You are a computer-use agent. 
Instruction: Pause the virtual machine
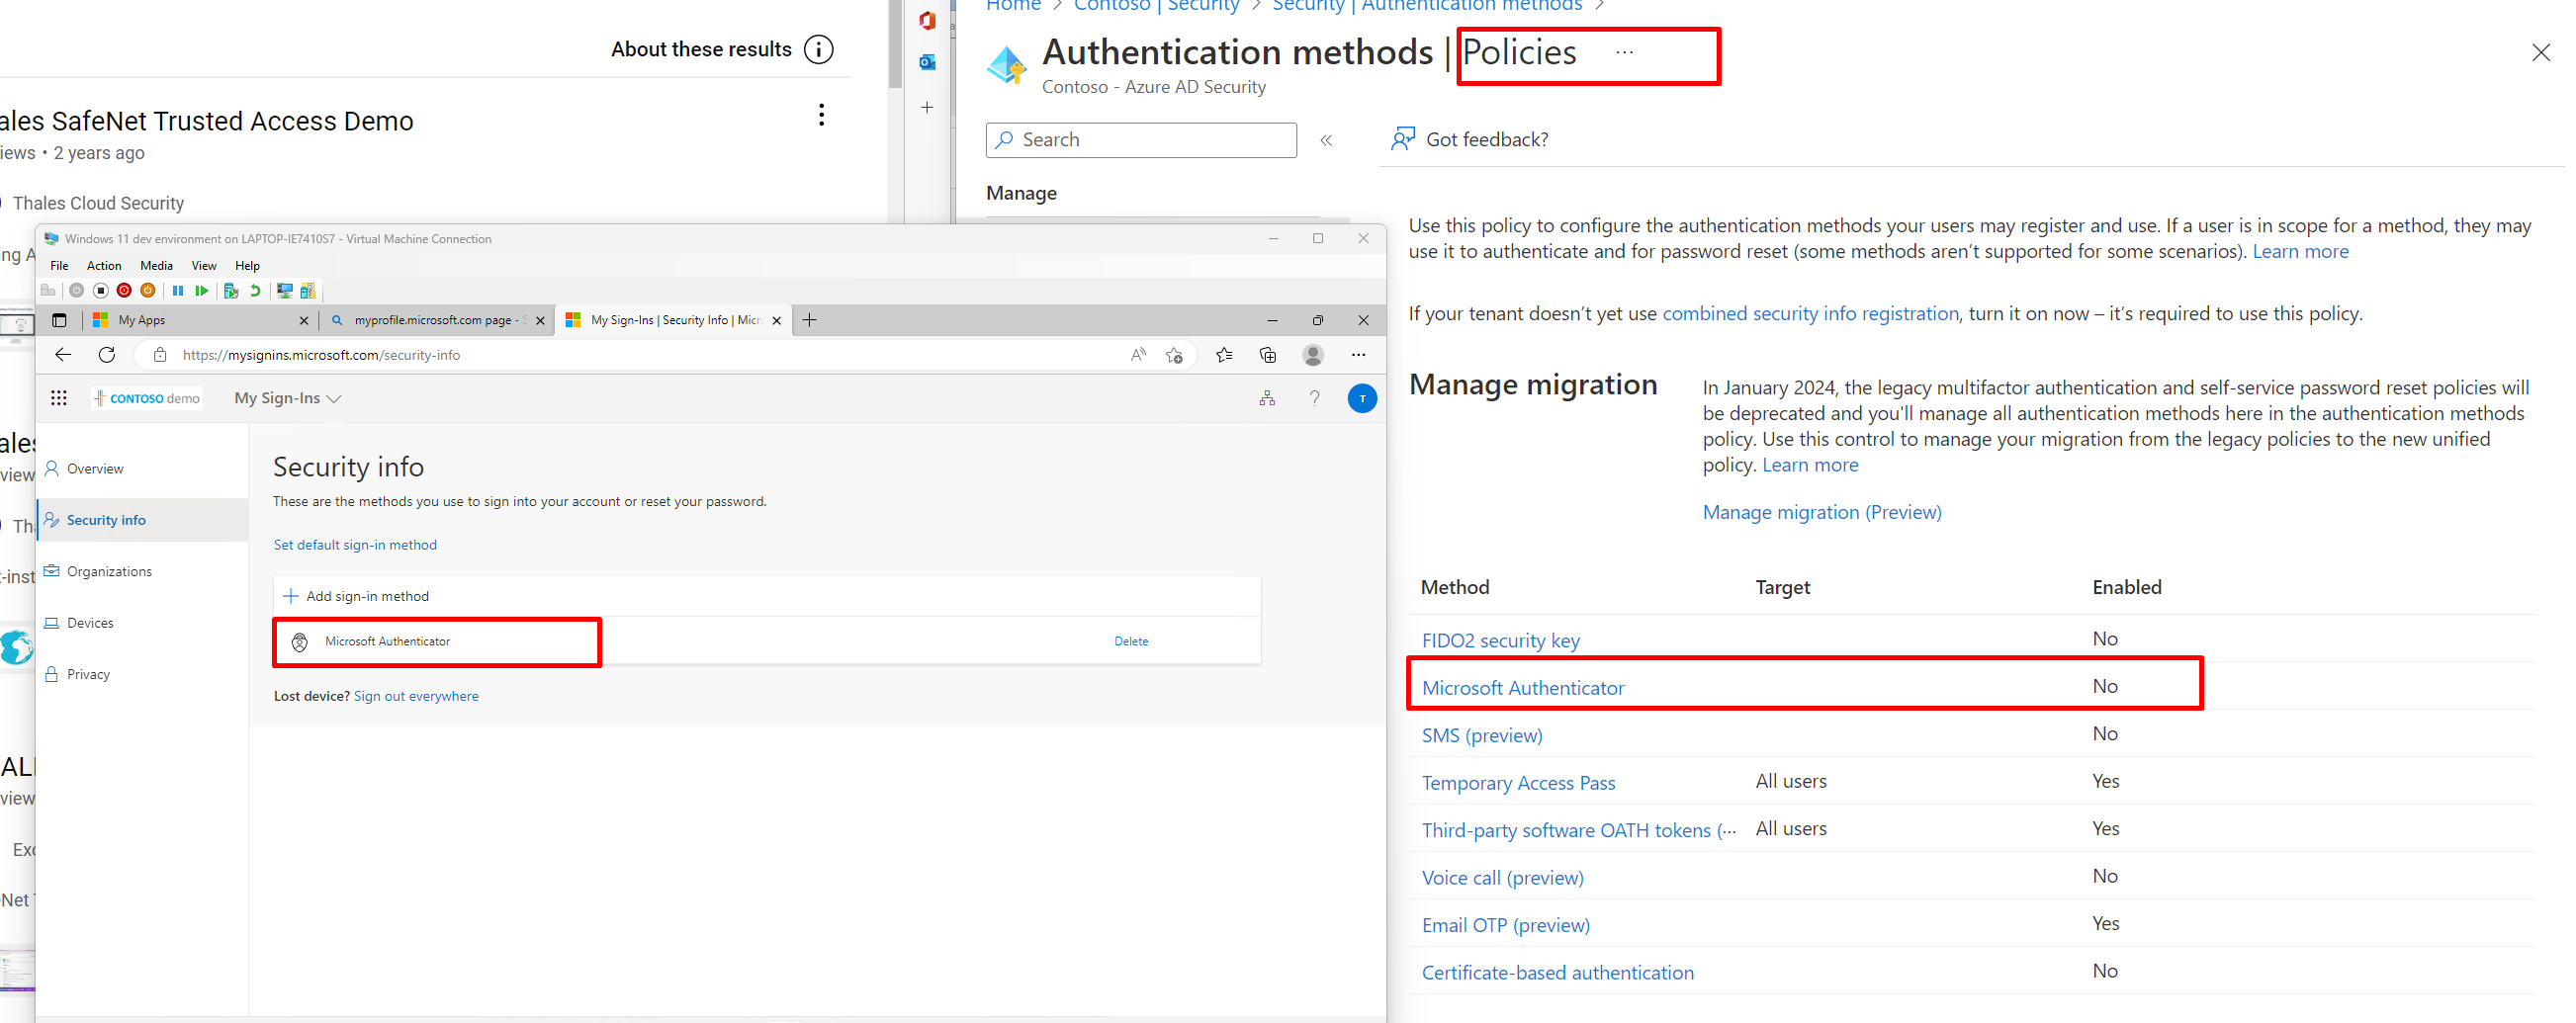point(178,290)
